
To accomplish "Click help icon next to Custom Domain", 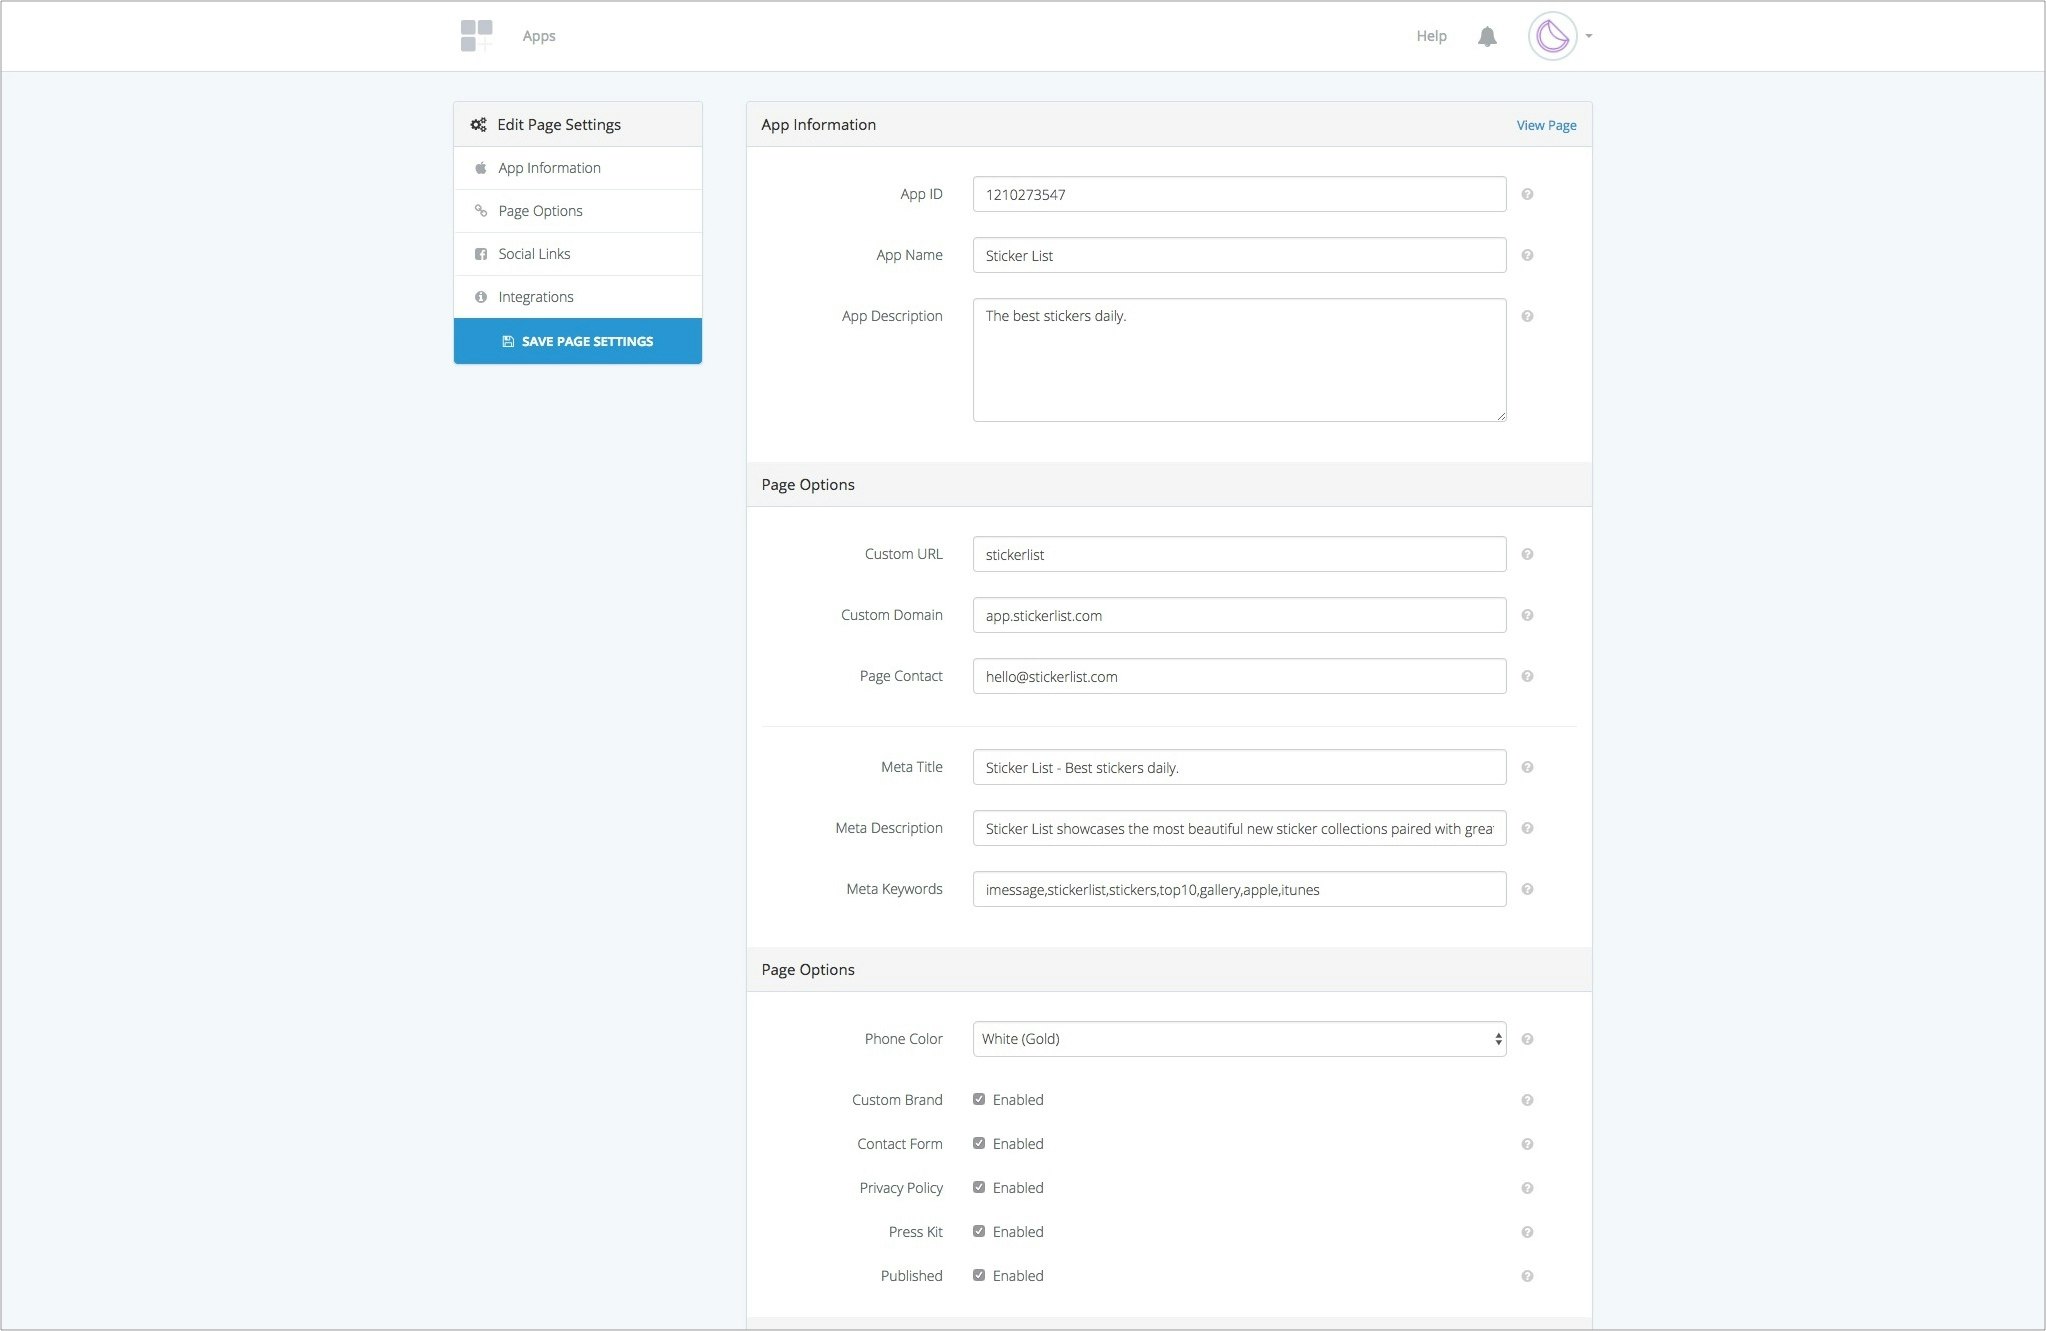I will pyautogui.click(x=1527, y=615).
